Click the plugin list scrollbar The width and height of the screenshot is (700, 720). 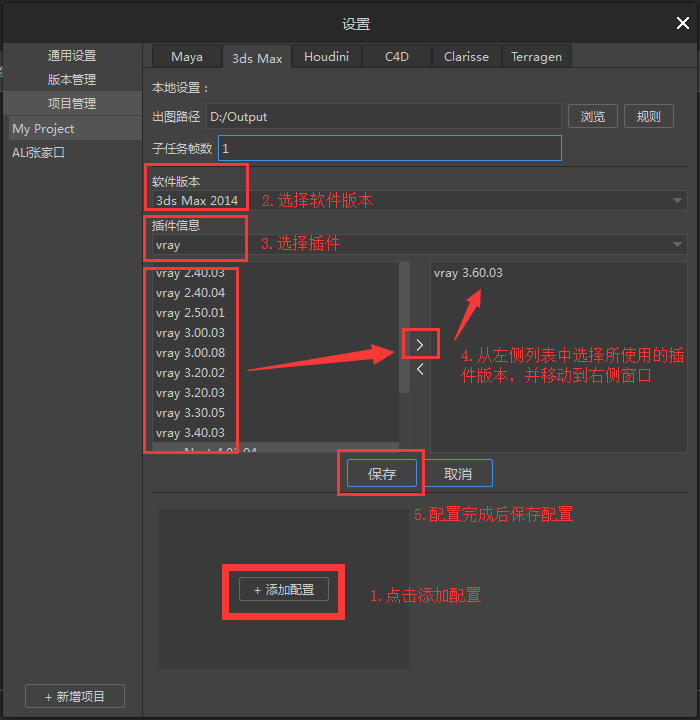404,328
